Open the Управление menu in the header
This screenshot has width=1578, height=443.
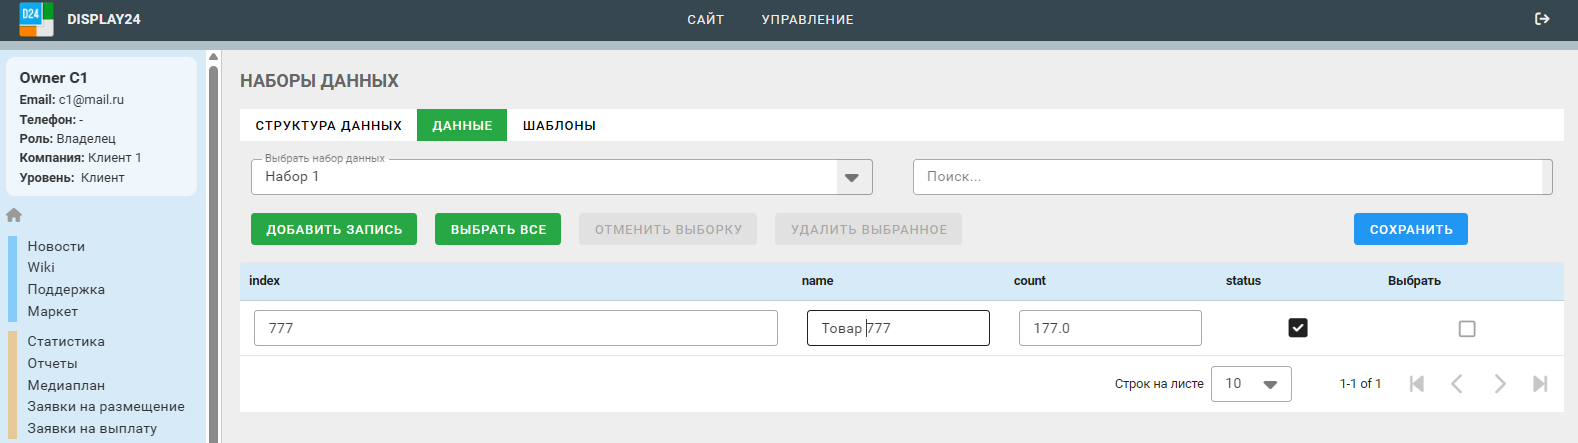coord(807,19)
